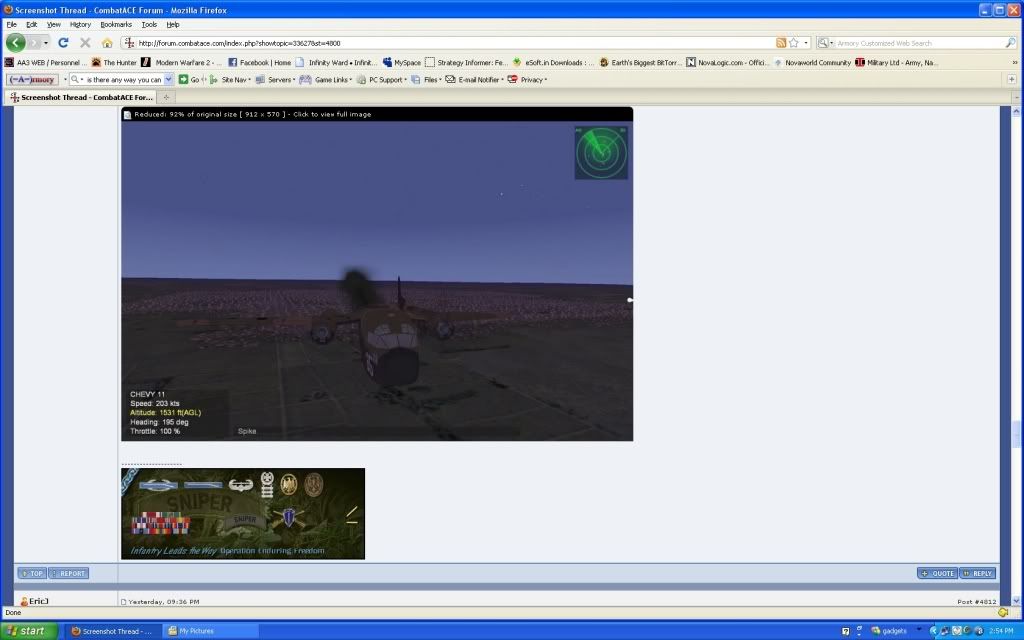Open the View menu
The height and width of the screenshot is (640, 1024).
(54, 24)
